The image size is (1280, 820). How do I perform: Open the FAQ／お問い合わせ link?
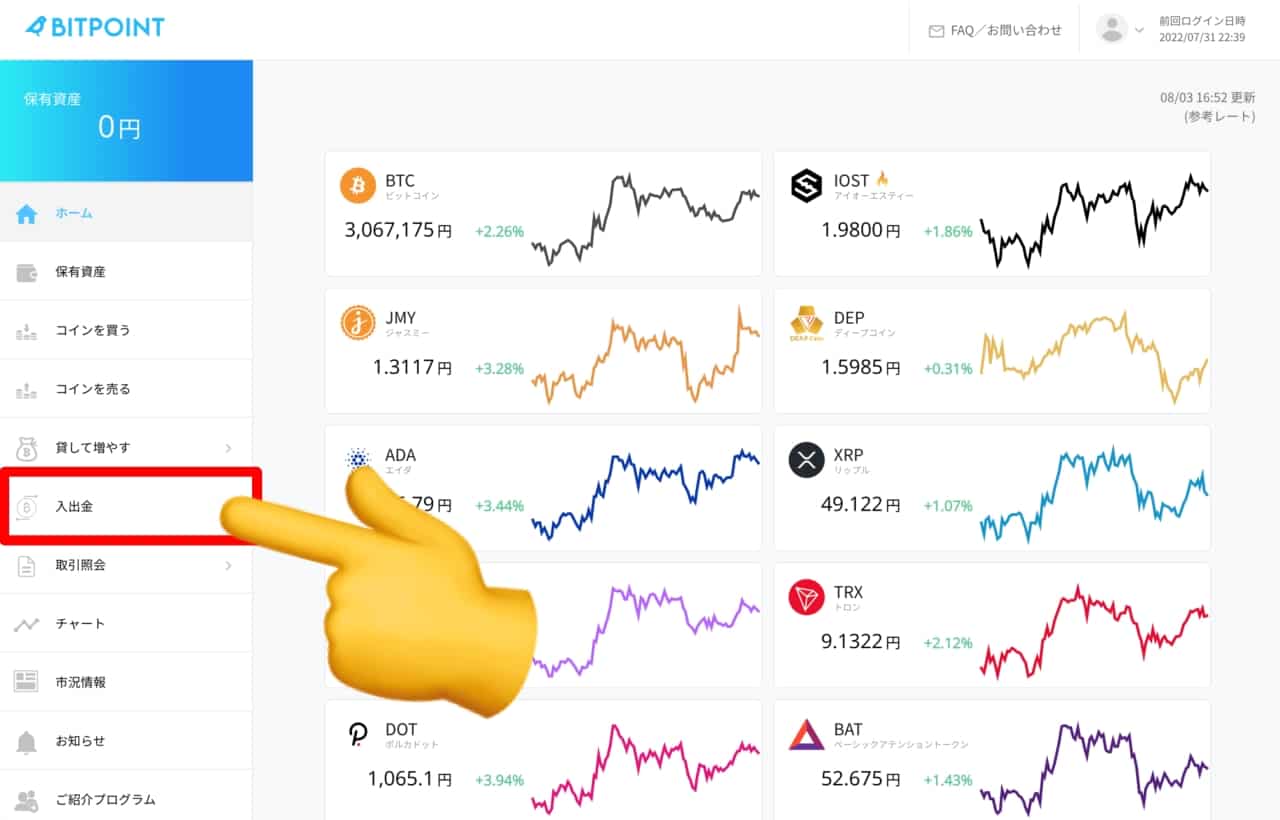pyautogui.click(x=995, y=31)
